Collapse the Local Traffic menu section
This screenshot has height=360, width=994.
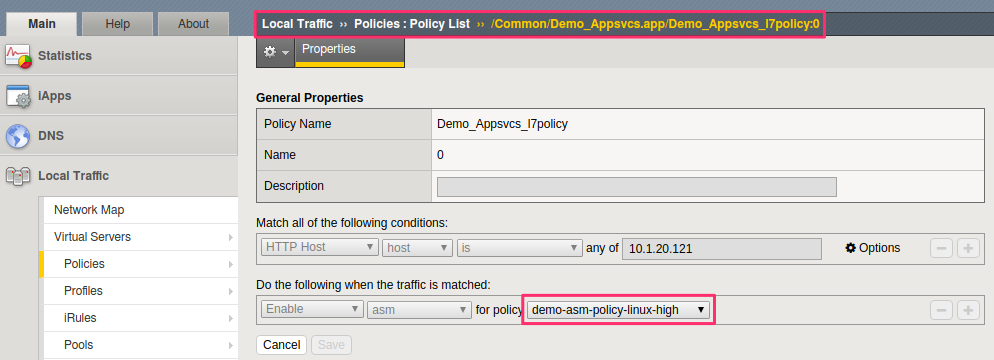pyautogui.click(x=119, y=176)
